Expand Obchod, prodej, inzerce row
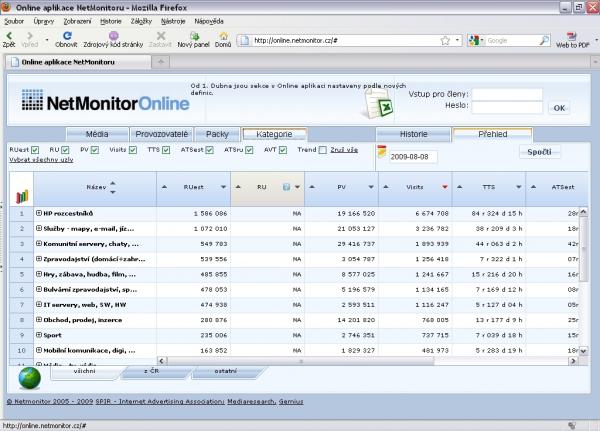 pyautogui.click(x=39, y=320)
